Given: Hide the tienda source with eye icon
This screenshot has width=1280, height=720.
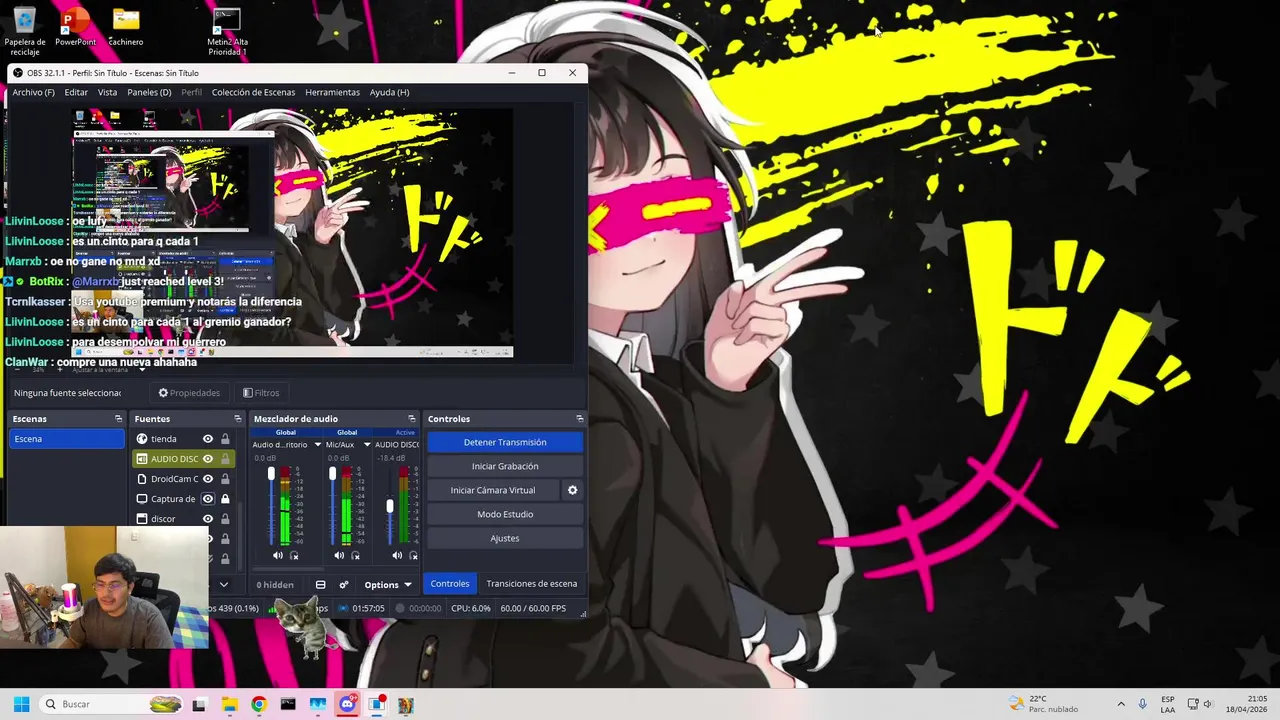Looking at the screenshot, I should (208, 439).
